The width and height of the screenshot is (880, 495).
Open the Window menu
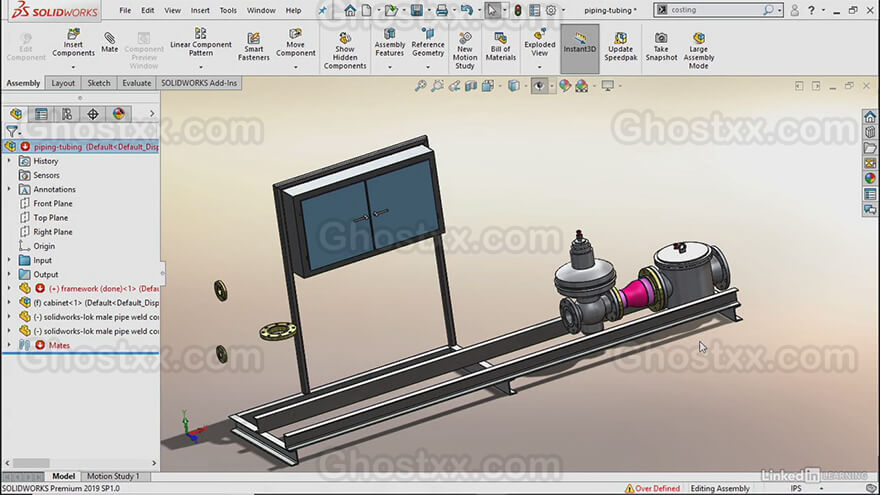[x=261, y=10]
